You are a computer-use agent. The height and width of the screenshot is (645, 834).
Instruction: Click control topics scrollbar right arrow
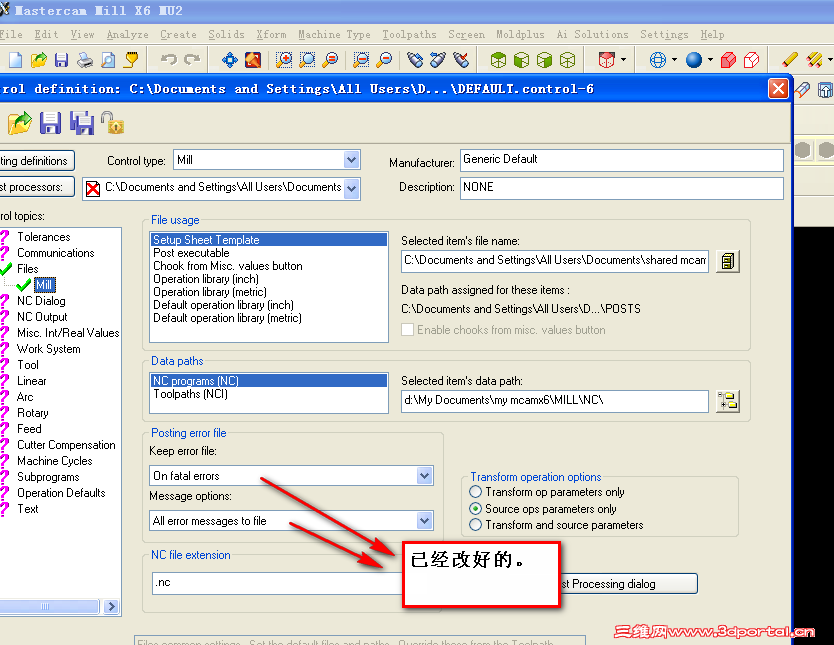111,606
